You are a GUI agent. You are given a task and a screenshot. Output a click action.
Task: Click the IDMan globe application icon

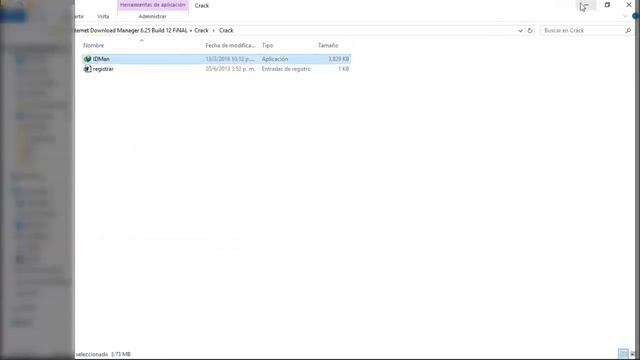[87, 59]
